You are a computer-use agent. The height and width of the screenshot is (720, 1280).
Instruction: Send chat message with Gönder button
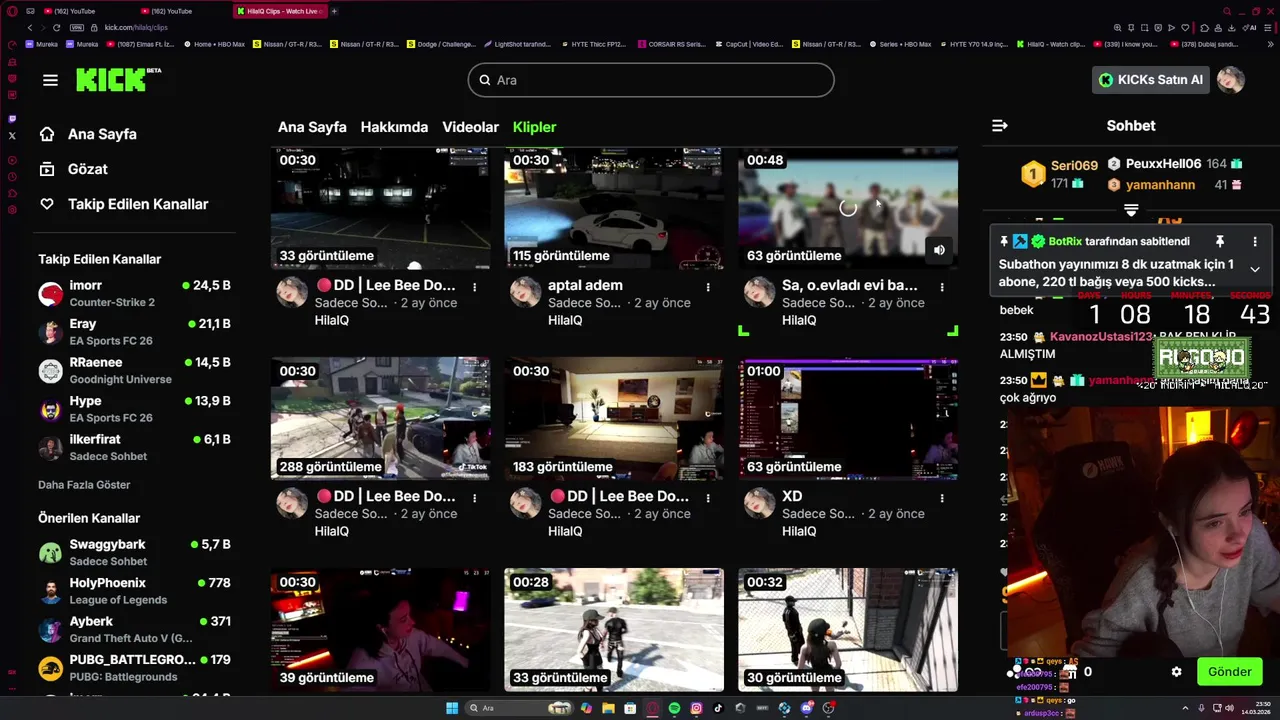(x=1229, y=672)
